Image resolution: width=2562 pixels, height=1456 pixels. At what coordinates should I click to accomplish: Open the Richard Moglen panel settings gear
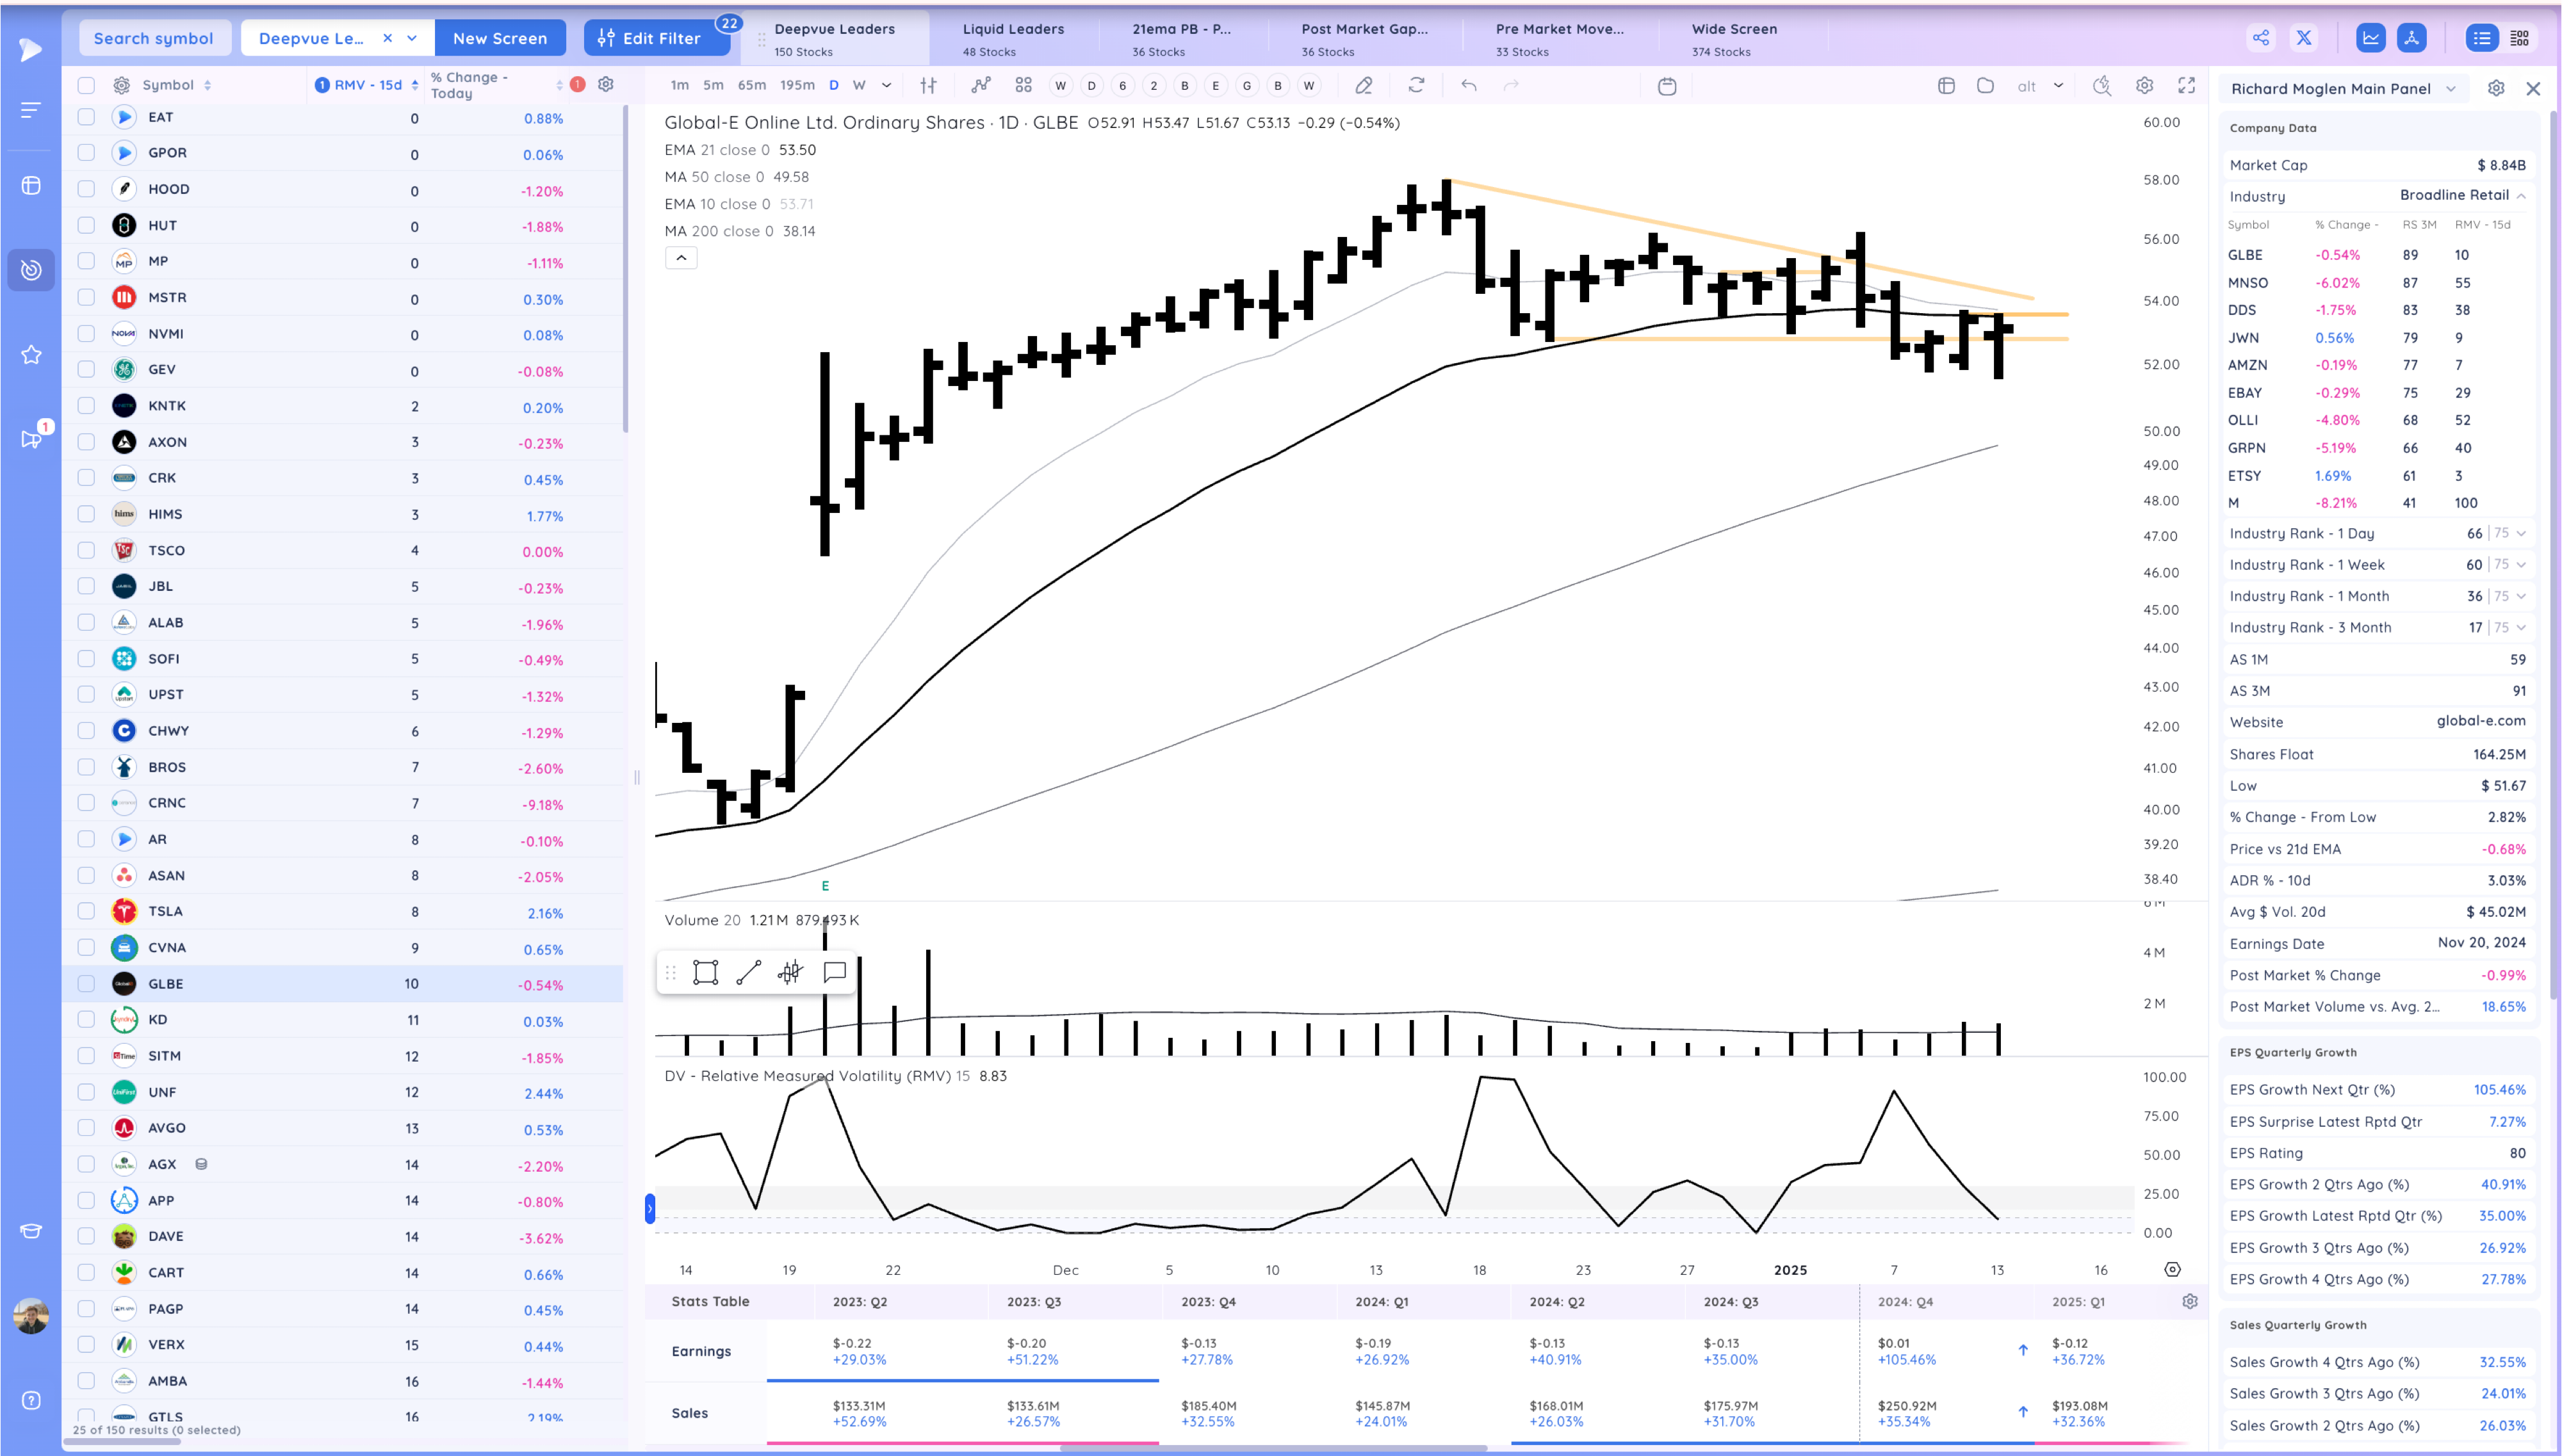[2496, 88]
